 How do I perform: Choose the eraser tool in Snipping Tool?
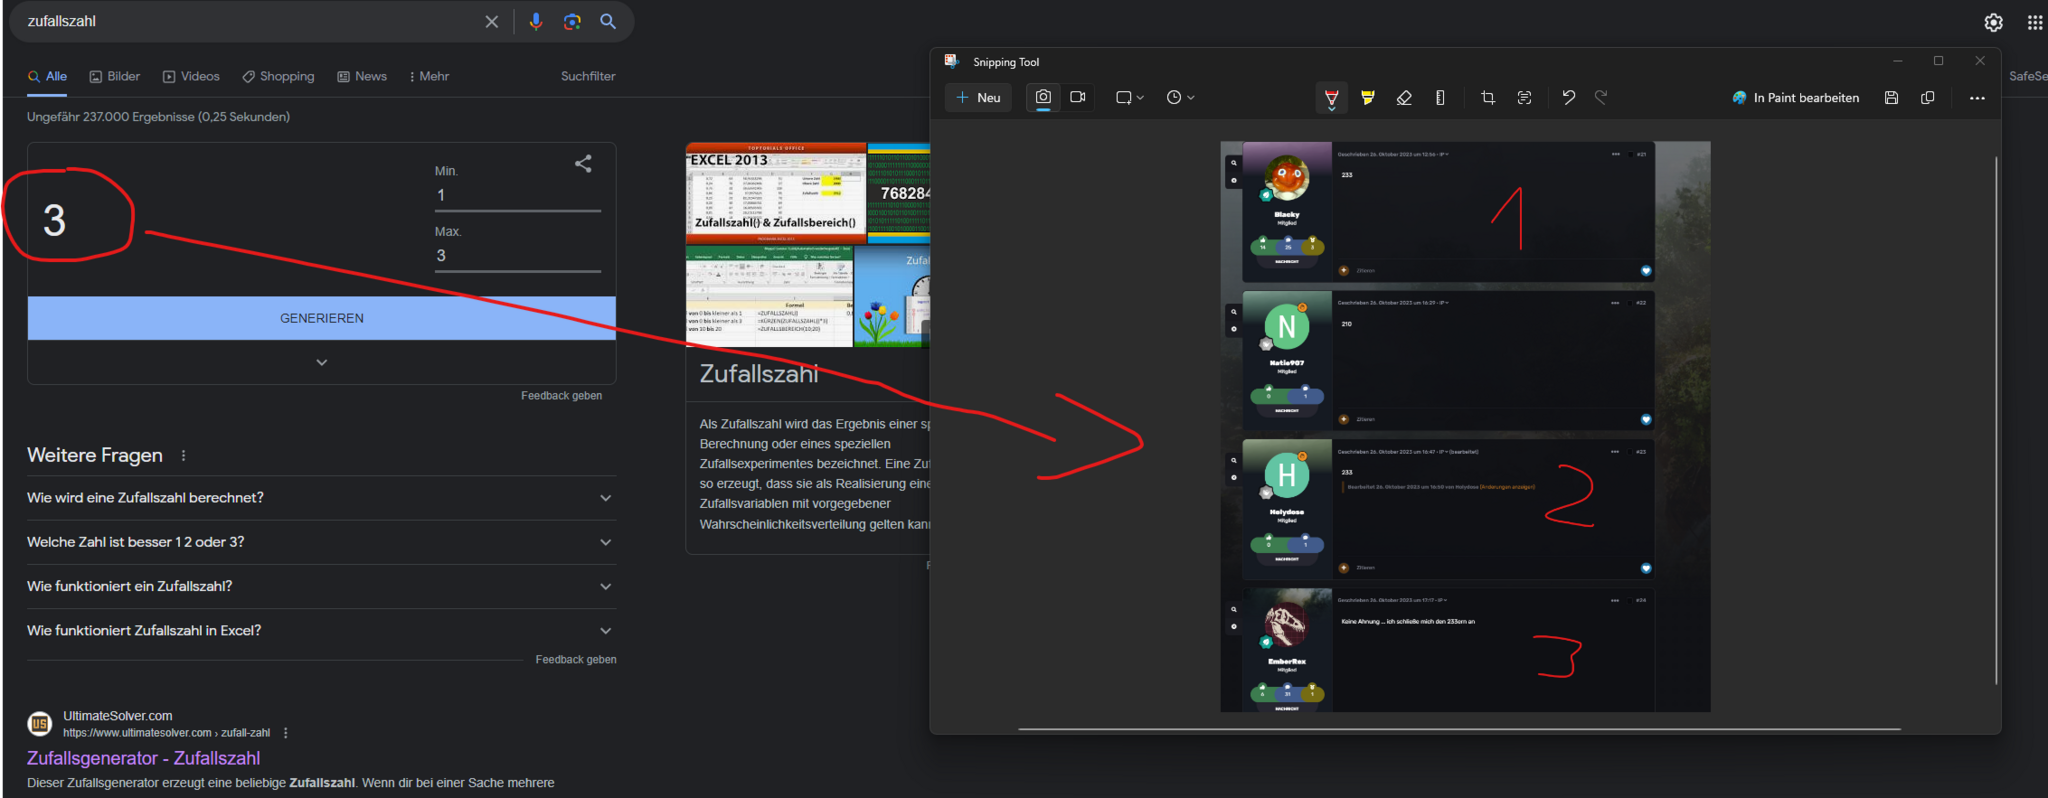pos(1404,98)
